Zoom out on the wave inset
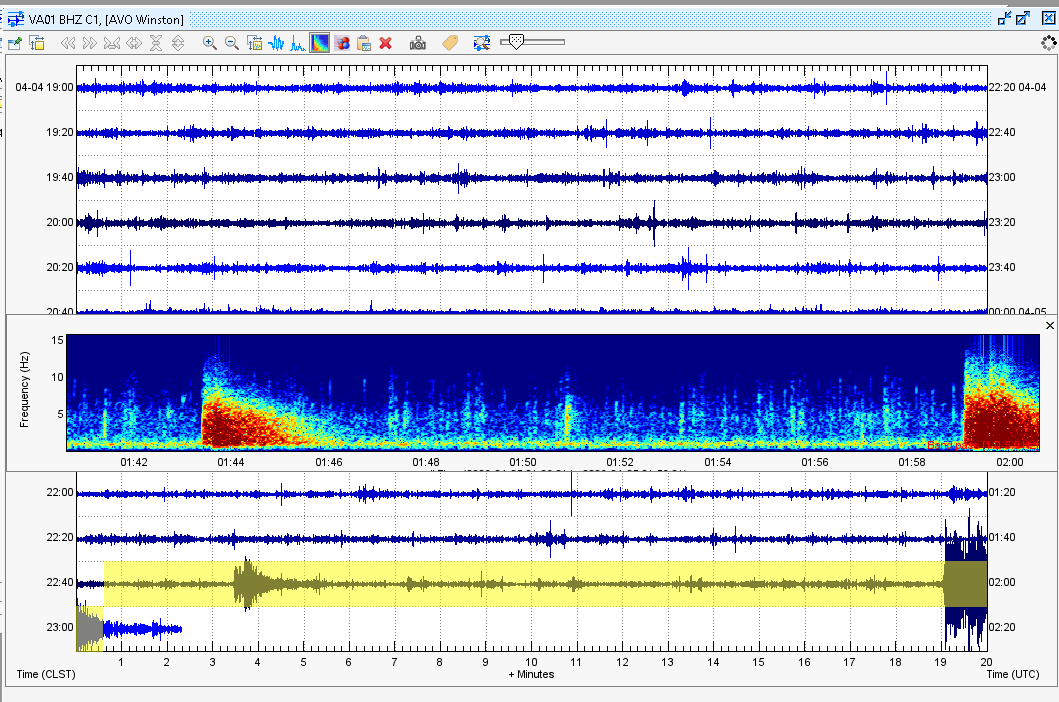This screenshot has width=1059, height=702. pyautogui.click(x=232, y=43)
